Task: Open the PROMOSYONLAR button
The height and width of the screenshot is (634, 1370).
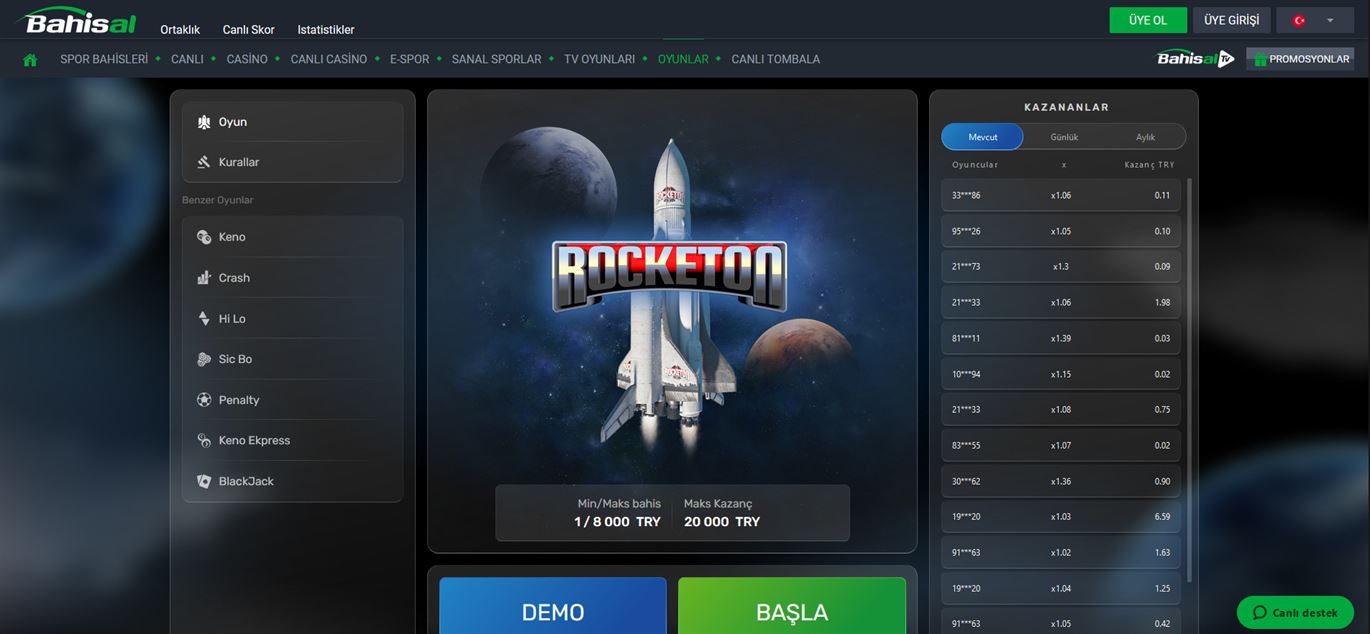Action: pyautogui.click(x=1300, y=59)
